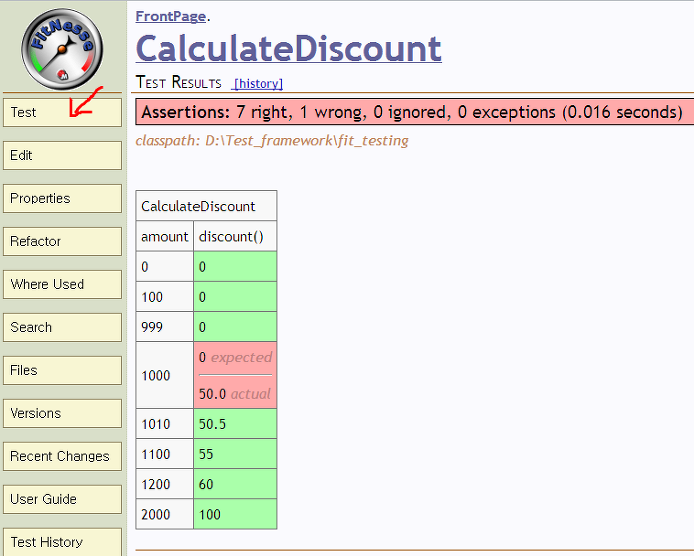Click the Assertions summary bar

coord(415,112)
